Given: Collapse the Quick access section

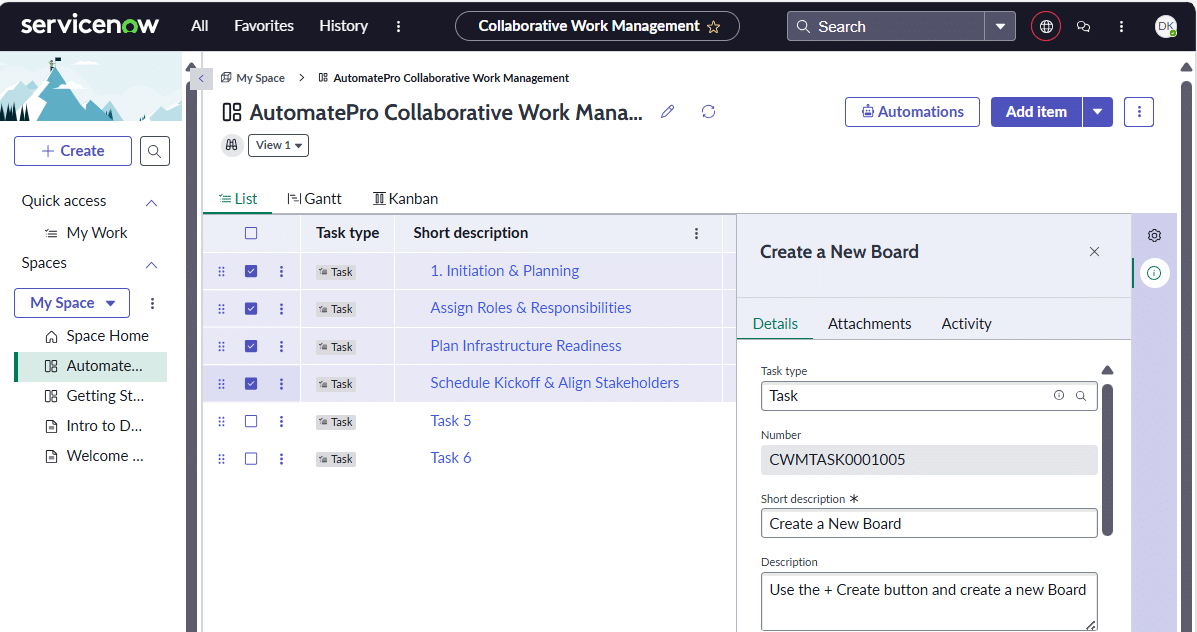Looking at the screenshot, I should point(151,200).
